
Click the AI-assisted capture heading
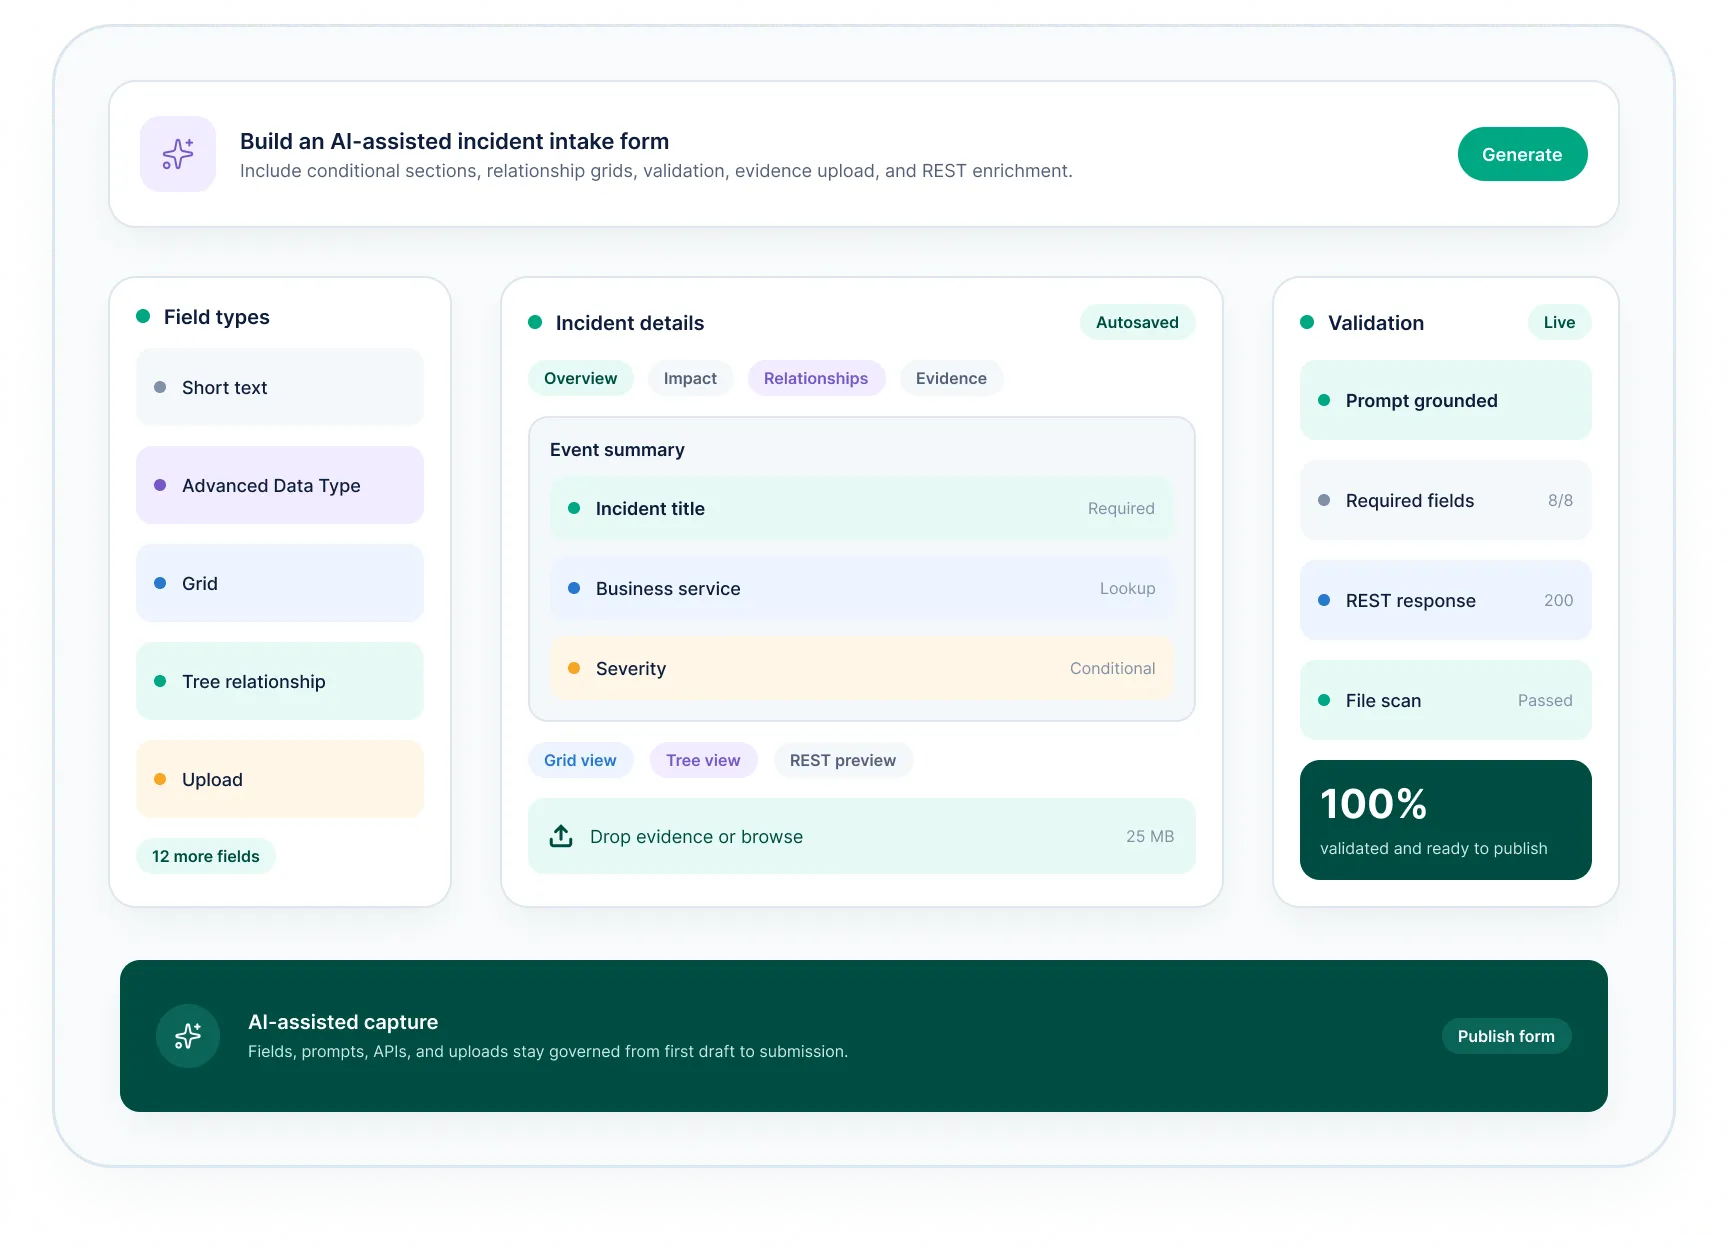click(x=343, y=1022)
